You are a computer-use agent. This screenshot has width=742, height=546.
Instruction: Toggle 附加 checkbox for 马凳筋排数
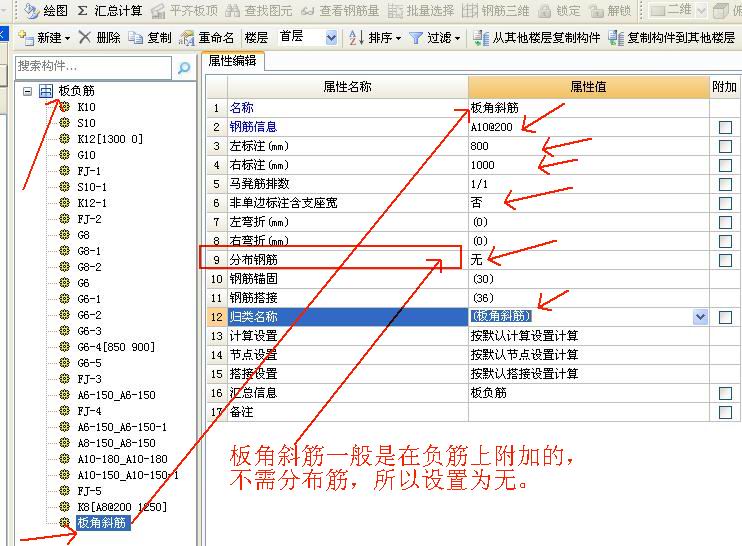point(725,184)
